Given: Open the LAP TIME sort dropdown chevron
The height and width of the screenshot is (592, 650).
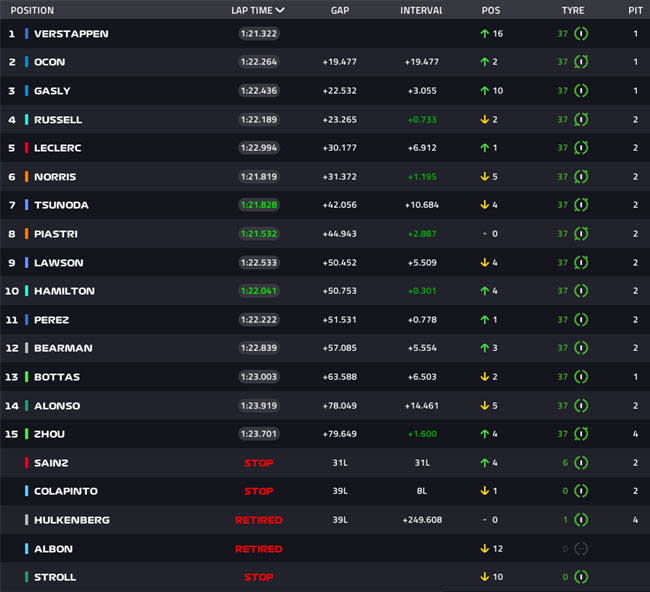Looking at the screenshot, I should click(280, 10).
